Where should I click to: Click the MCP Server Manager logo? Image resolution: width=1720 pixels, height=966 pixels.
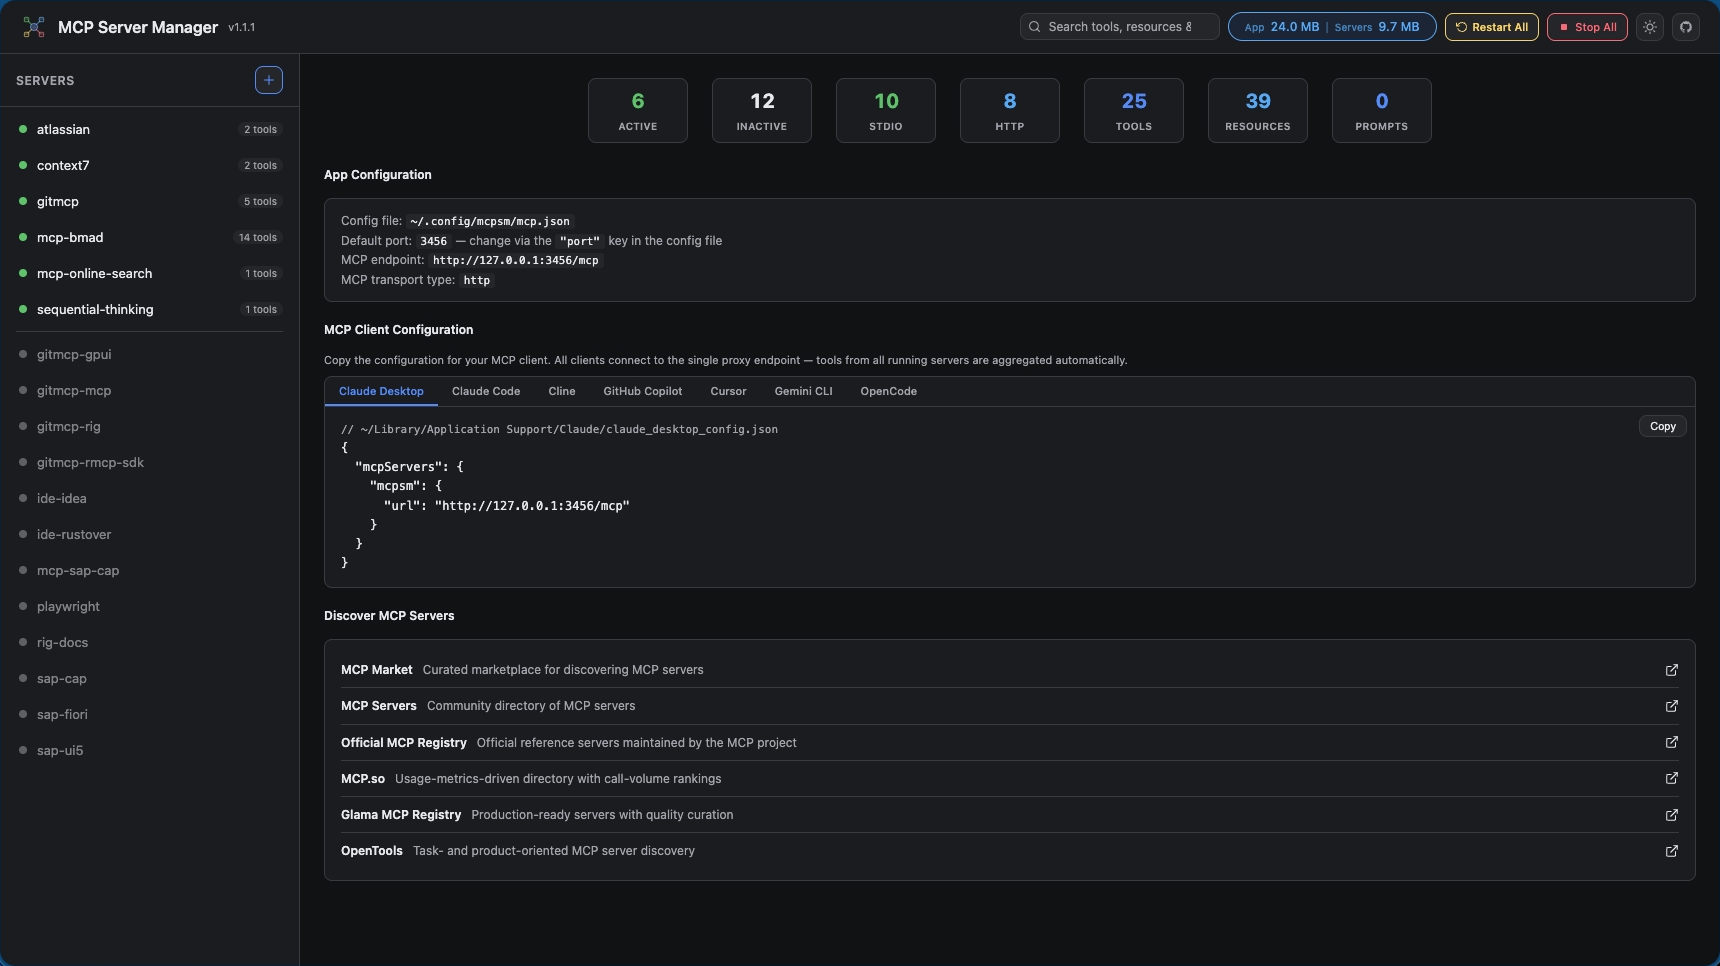(33, 27)
